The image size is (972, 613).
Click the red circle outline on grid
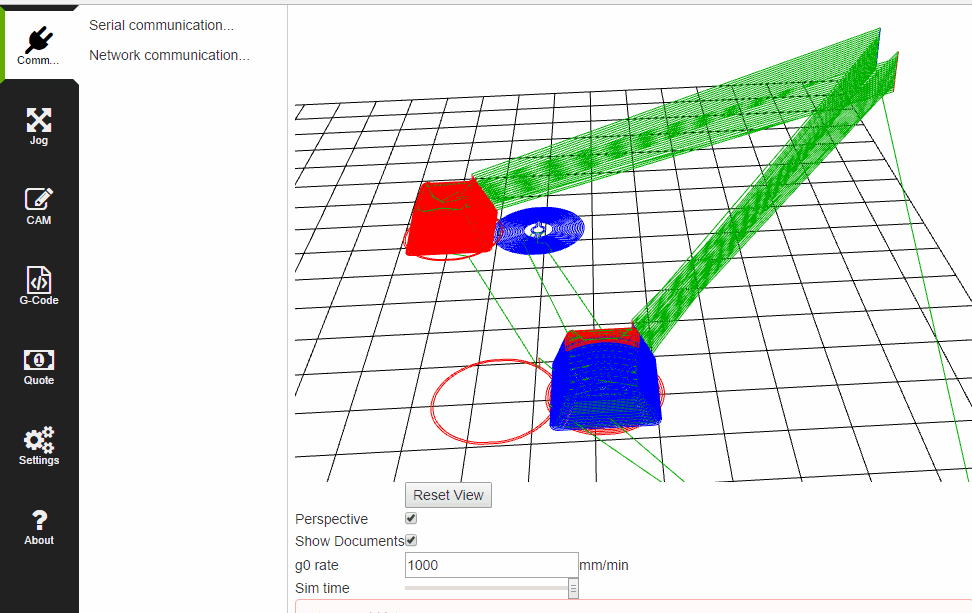pos(491,402)
